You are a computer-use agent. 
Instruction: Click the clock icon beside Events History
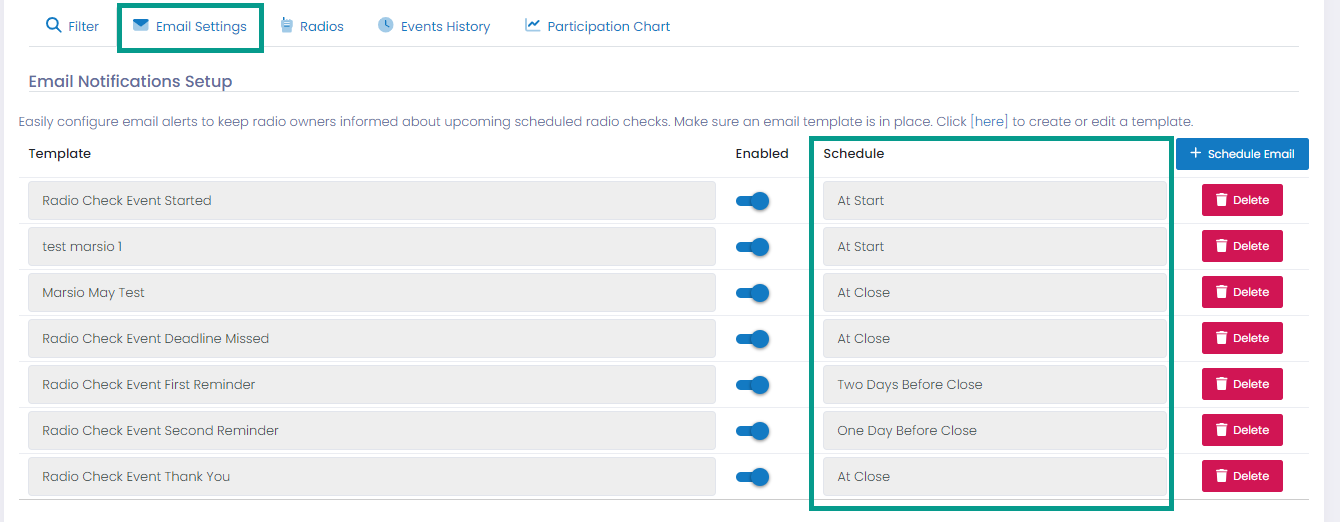point(386,25)
